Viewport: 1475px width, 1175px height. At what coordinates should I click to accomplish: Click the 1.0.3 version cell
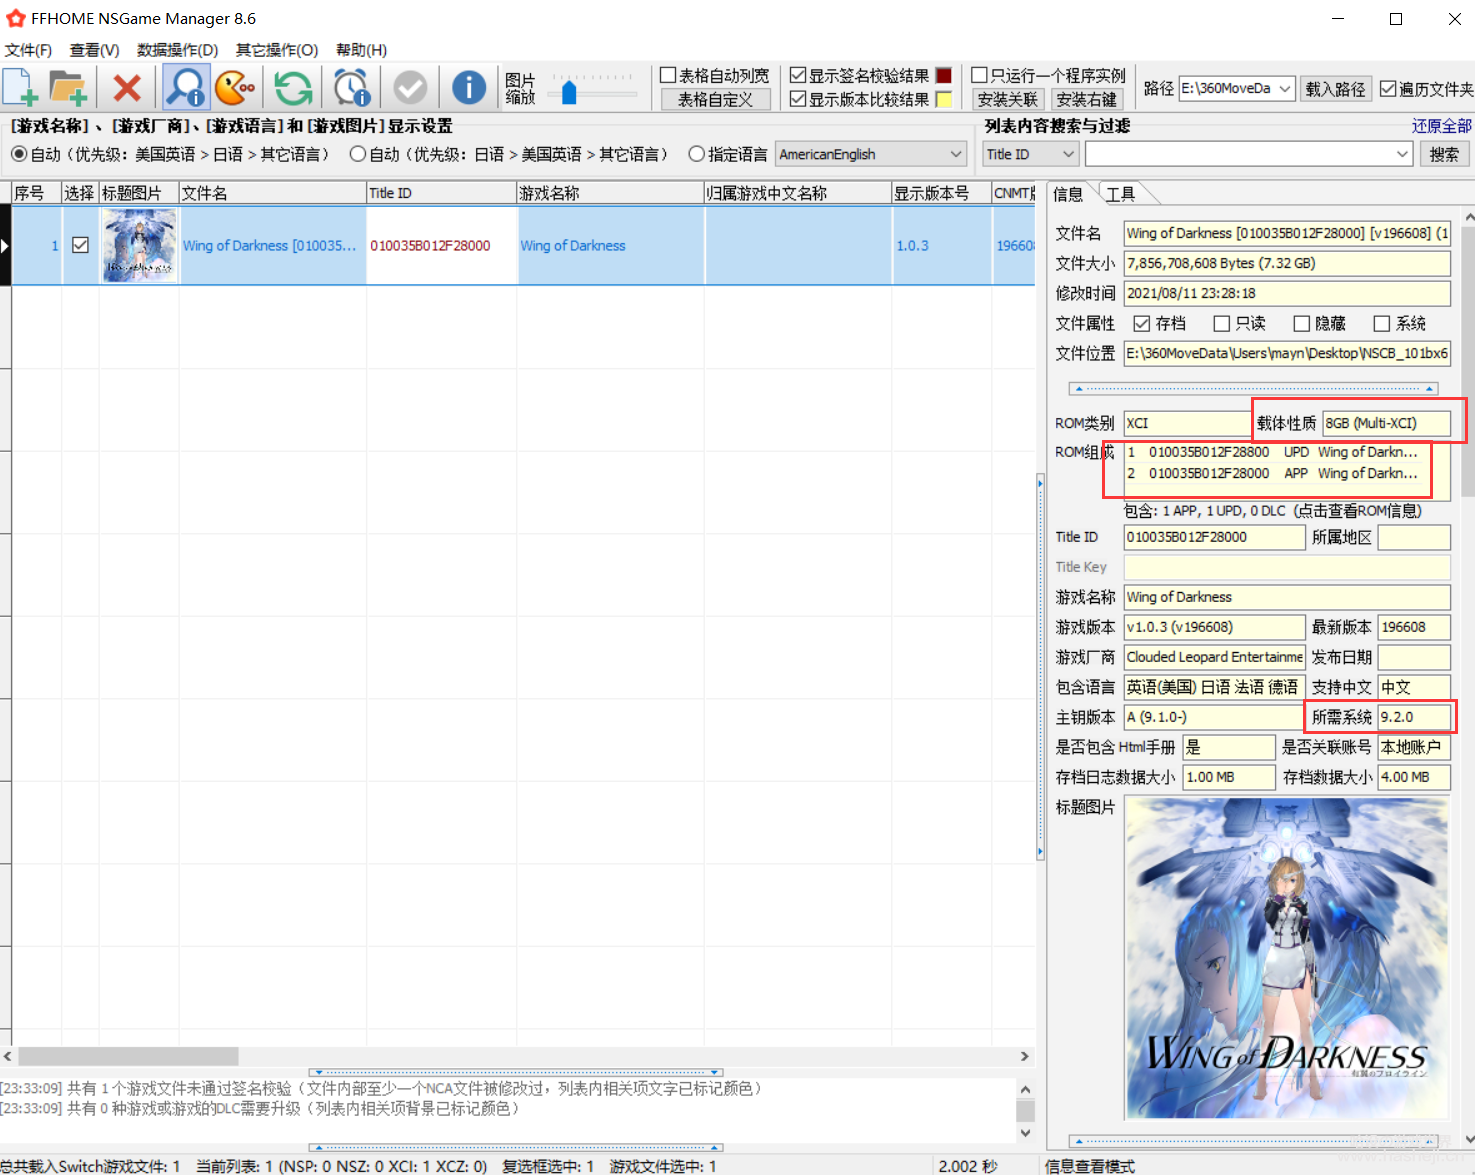pyautogui.click(x=941, y=245)
